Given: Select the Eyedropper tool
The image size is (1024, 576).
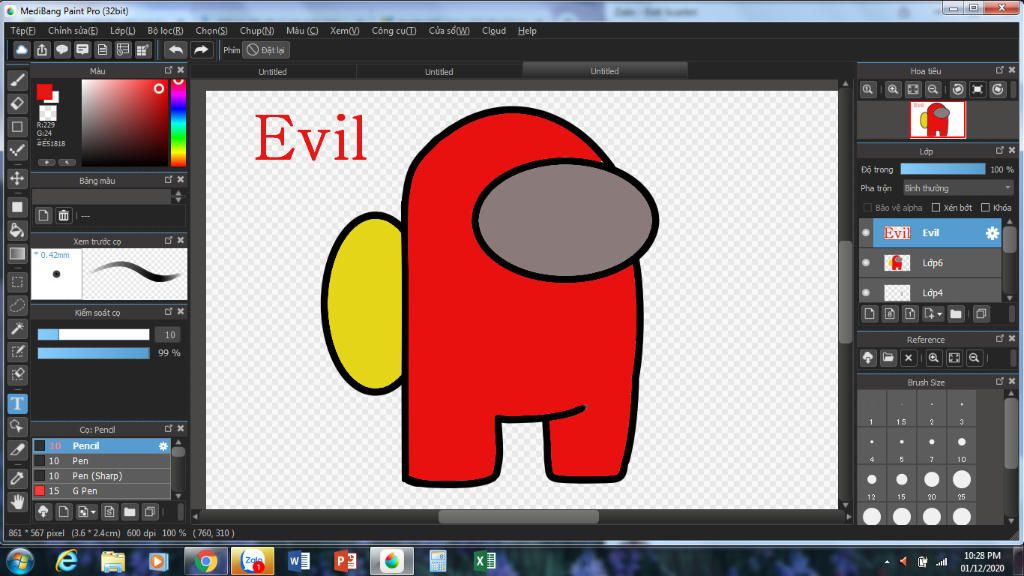Looking at the screenshot, I should (18, 478).
